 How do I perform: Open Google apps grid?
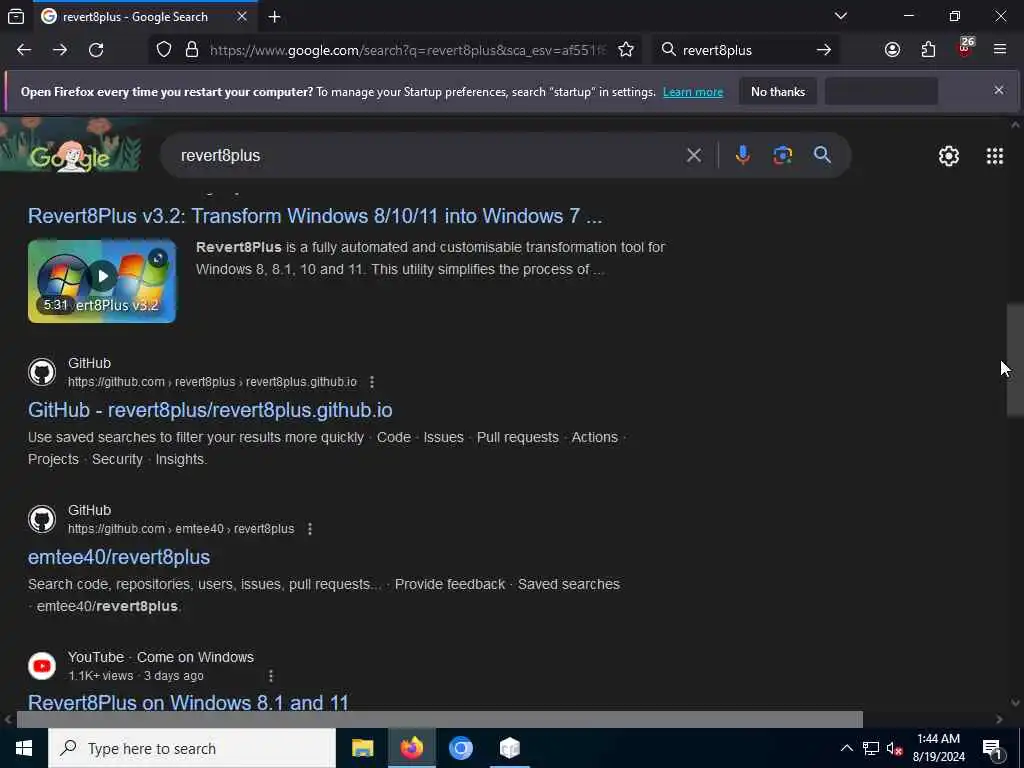point(994,155)
